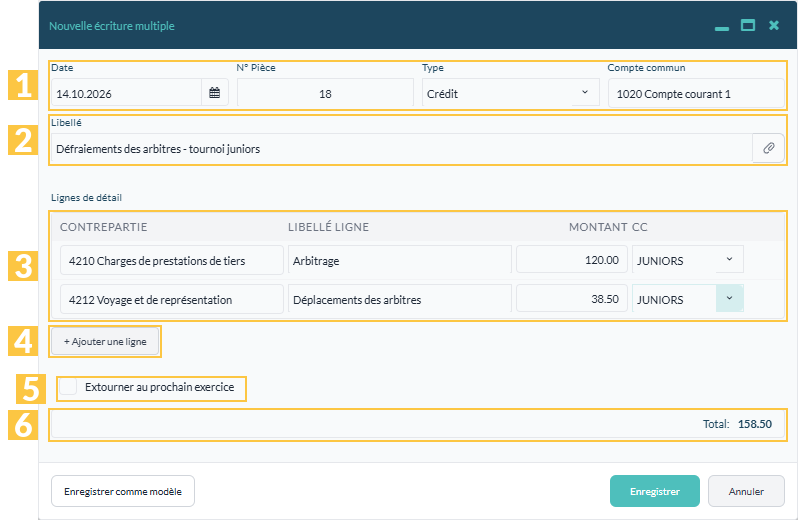Edit the Arbitrage line label field

pyautogui.click(x=400, y=261)
